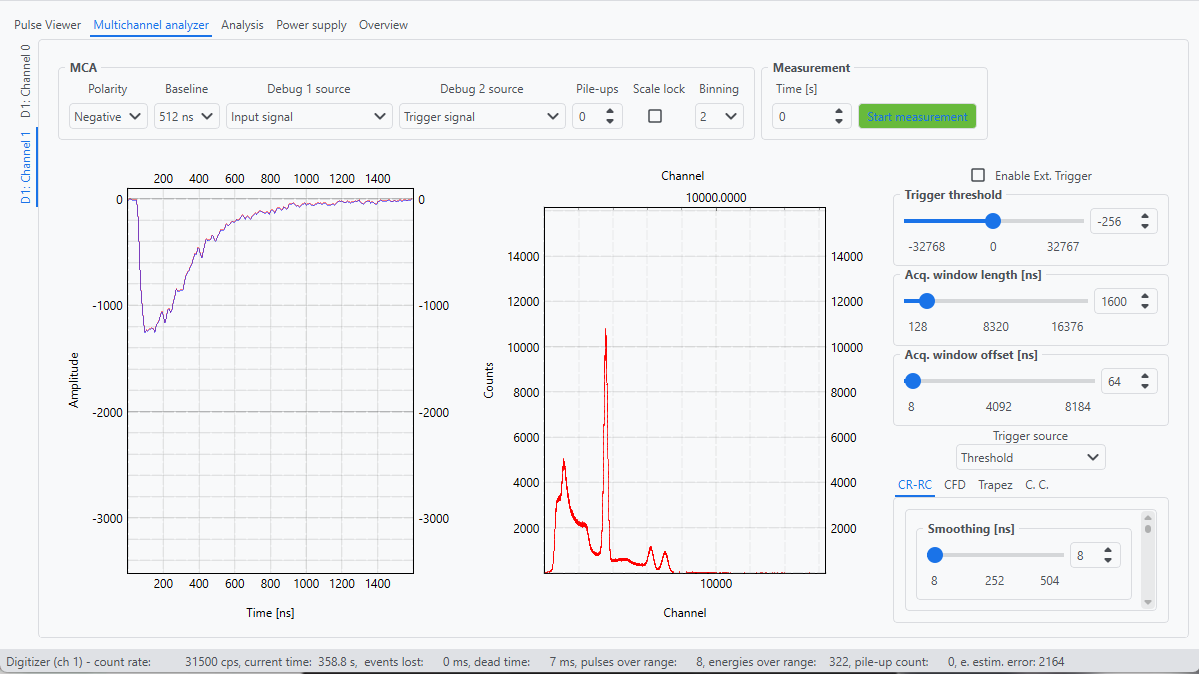Switch to the Trapez filter tab
Image resolution: width=1199 pixels, height=674 pixels.
tap(995, 485)
